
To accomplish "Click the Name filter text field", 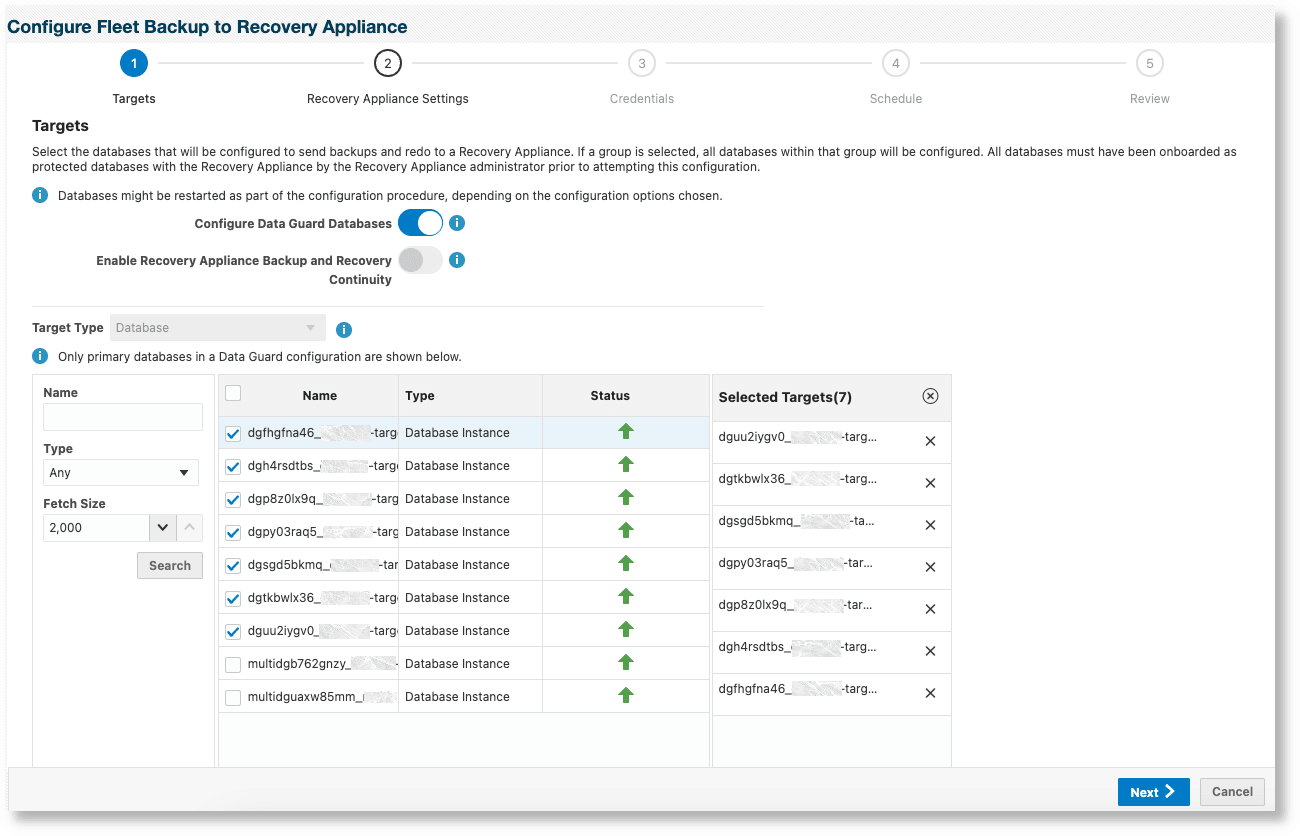I will (x=123, y=417).
